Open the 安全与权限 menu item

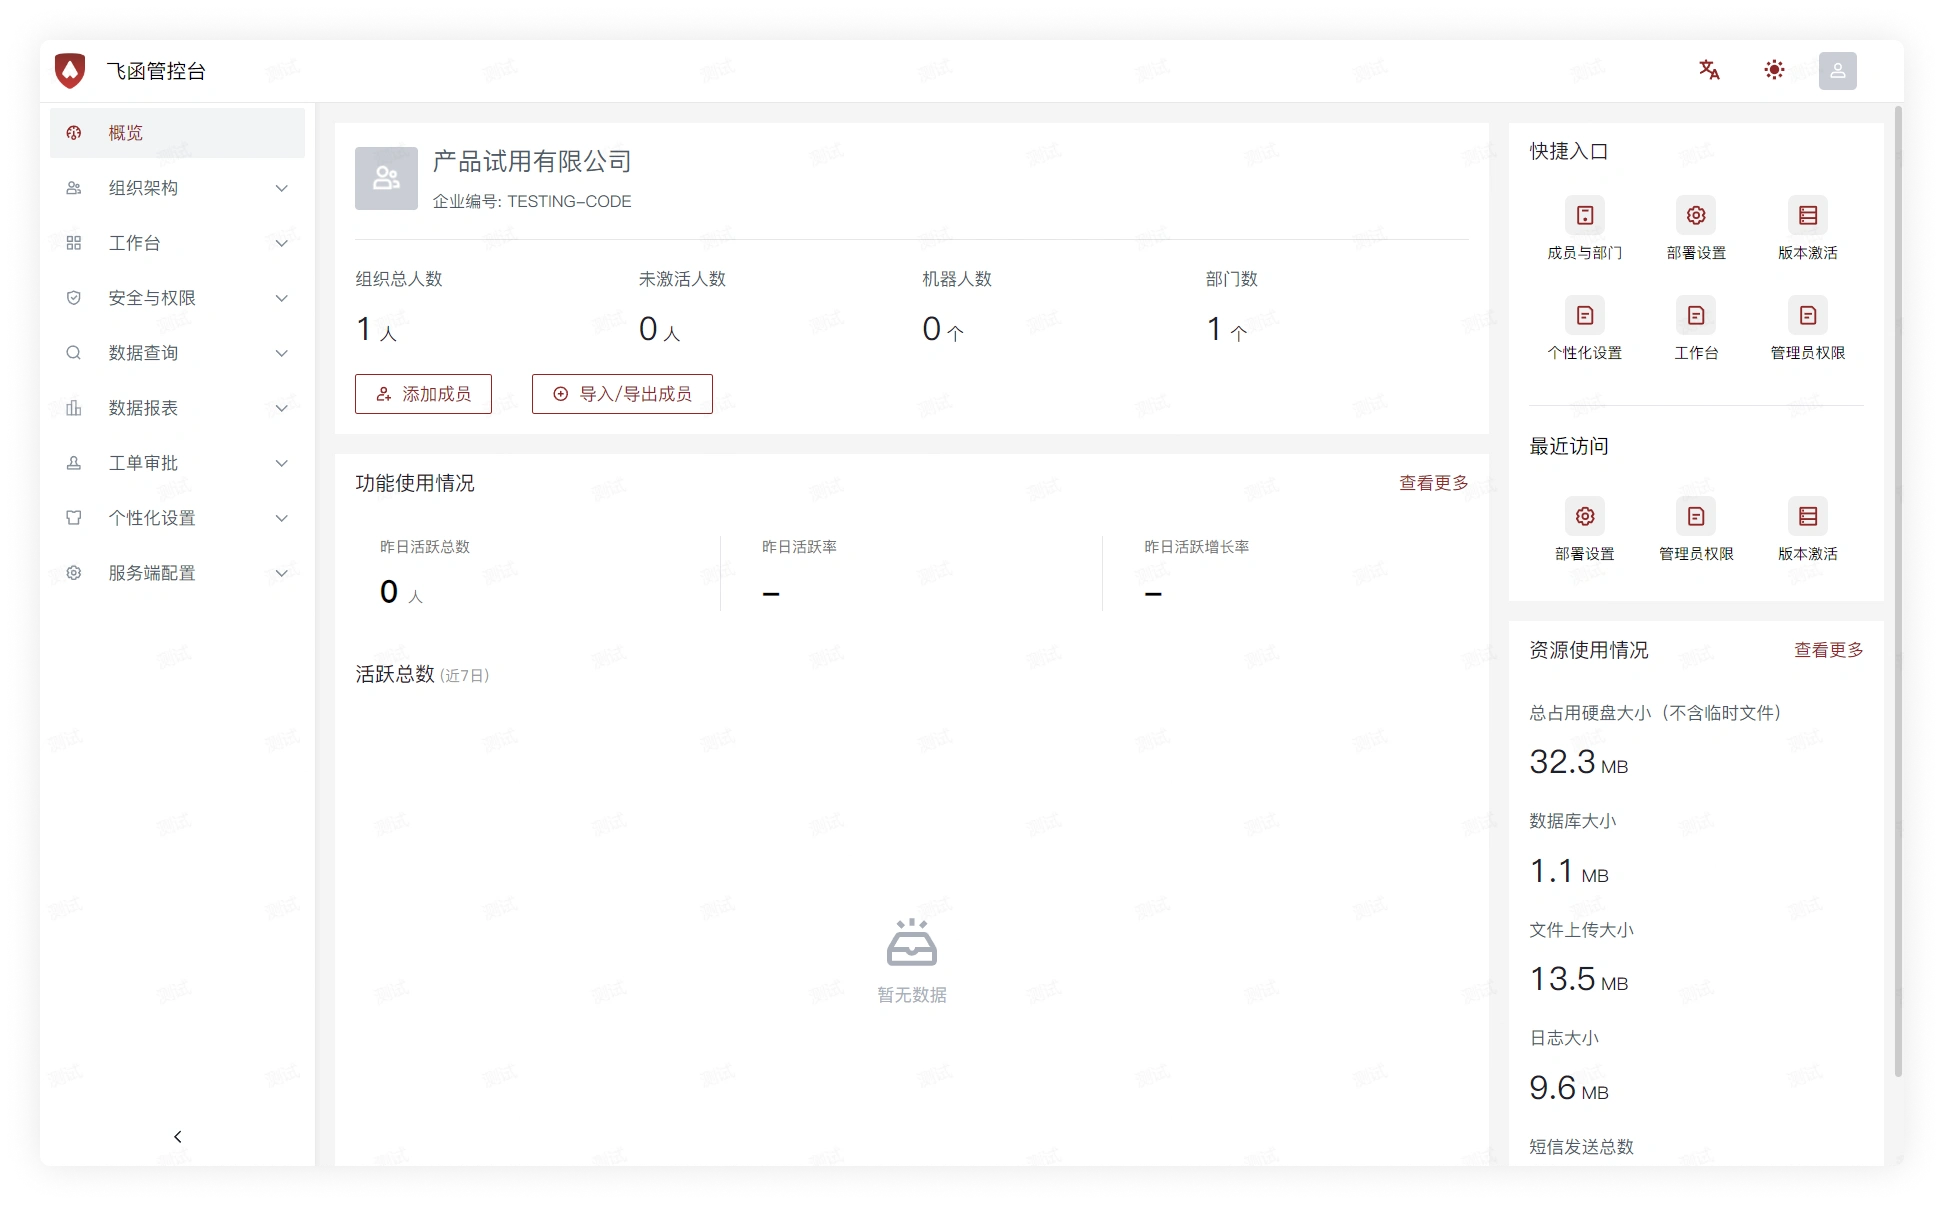177,298
